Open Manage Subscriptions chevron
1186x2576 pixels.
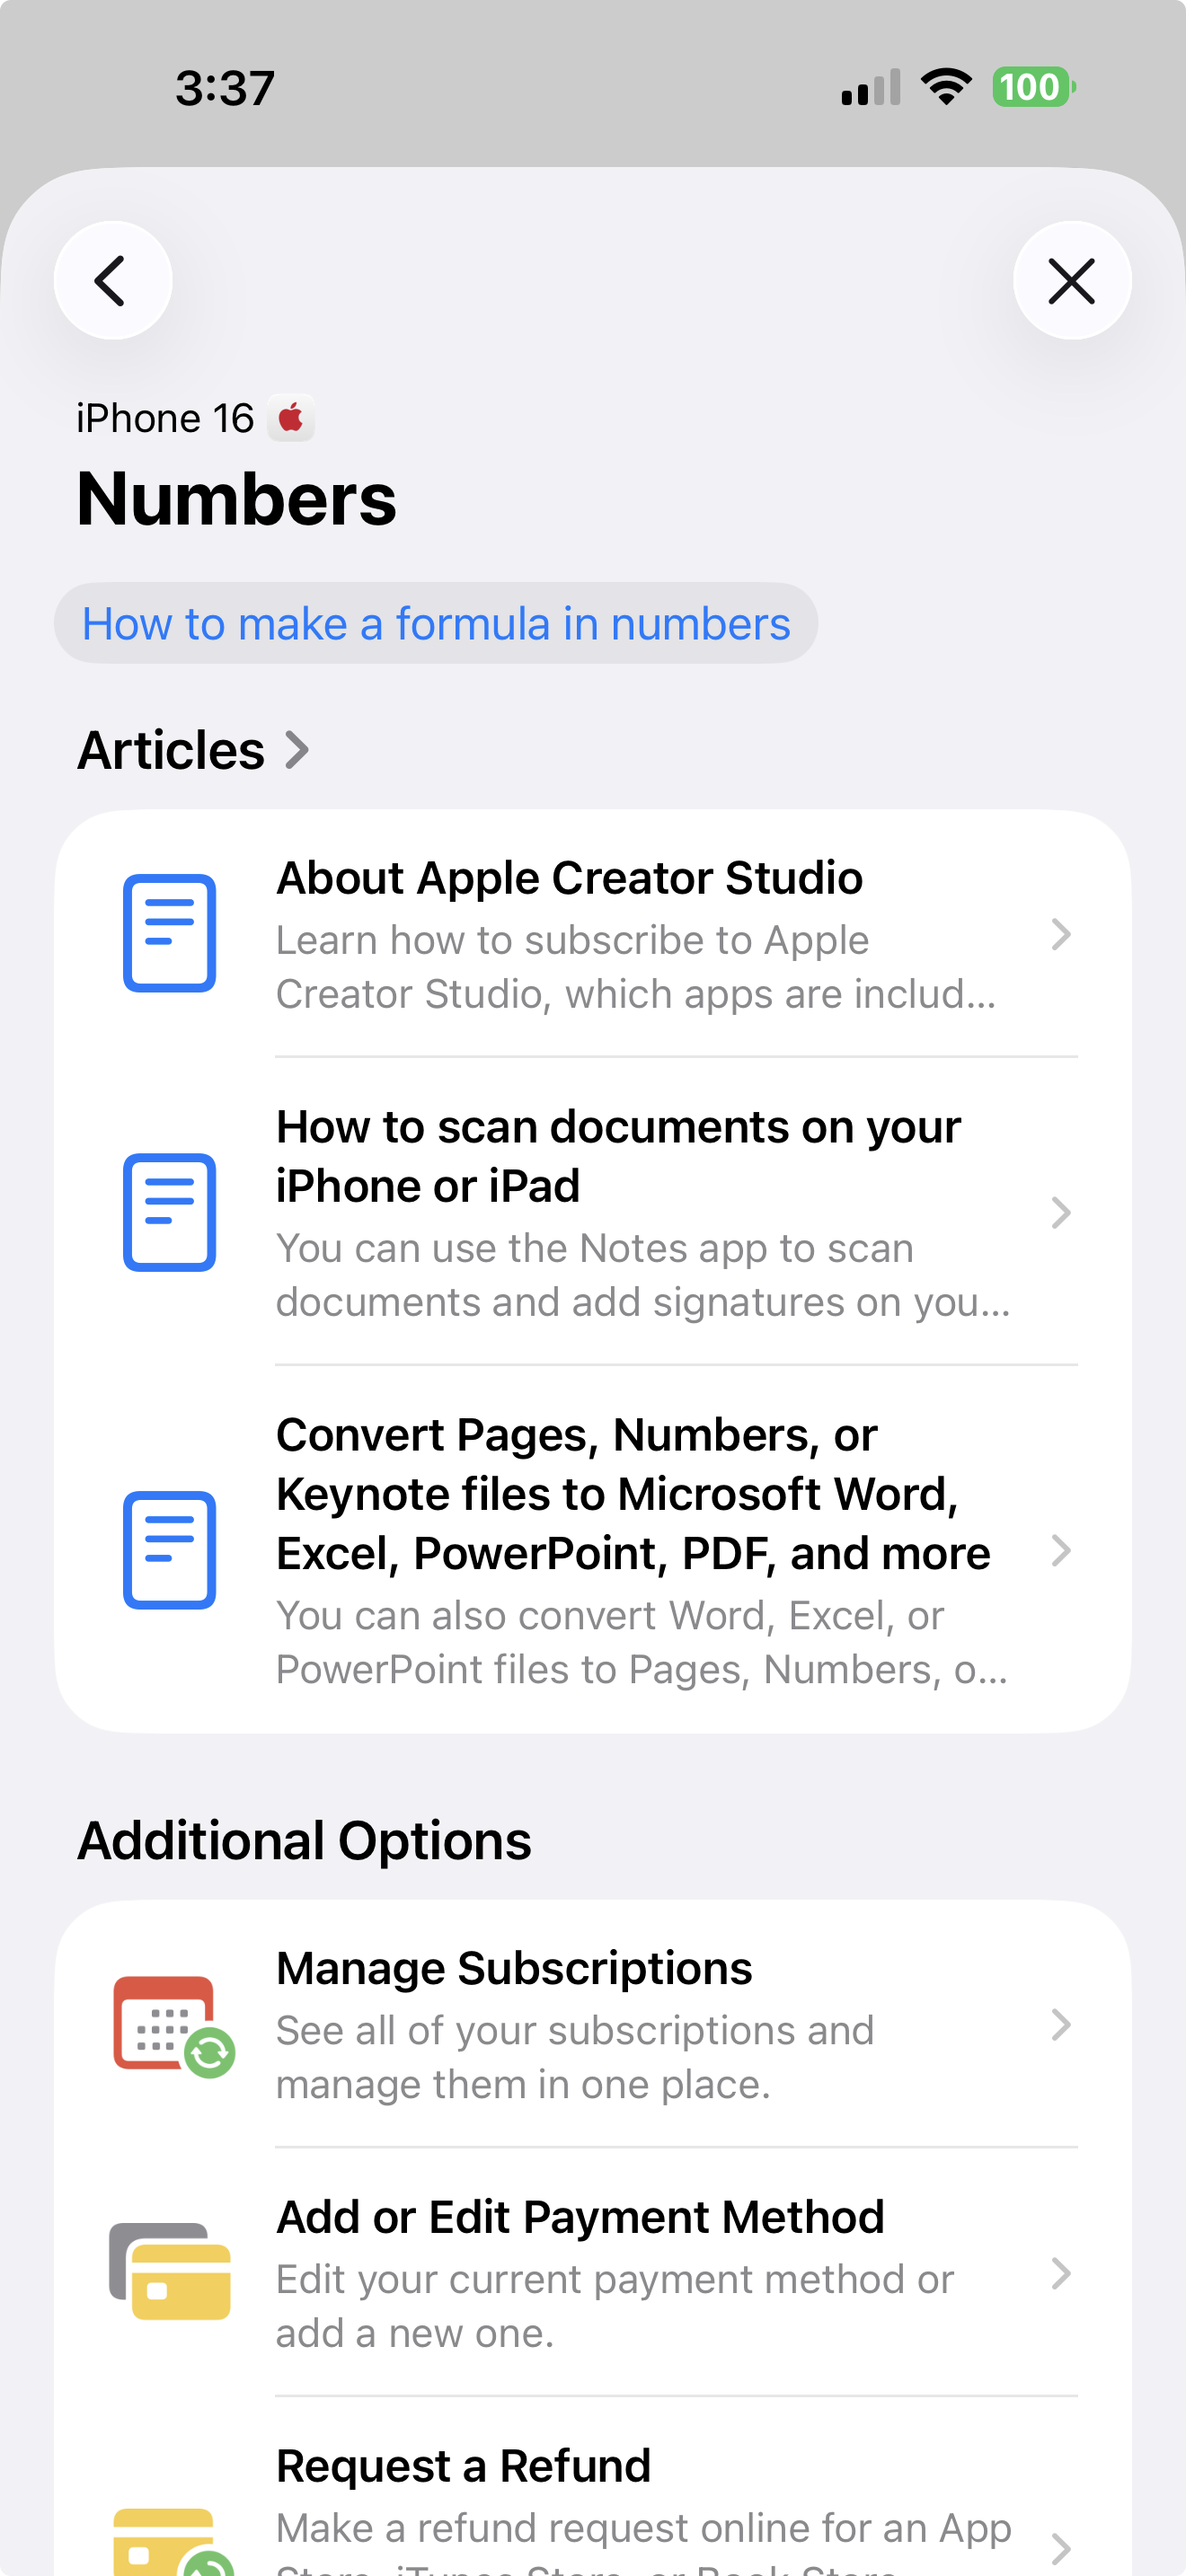(1061, 2025)
